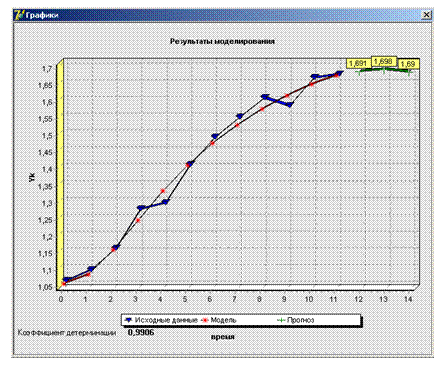Click the y-axis tick label 1,55
Image resolution: width=446 pixels, height=365 pixels.
[x=45, y=119]
